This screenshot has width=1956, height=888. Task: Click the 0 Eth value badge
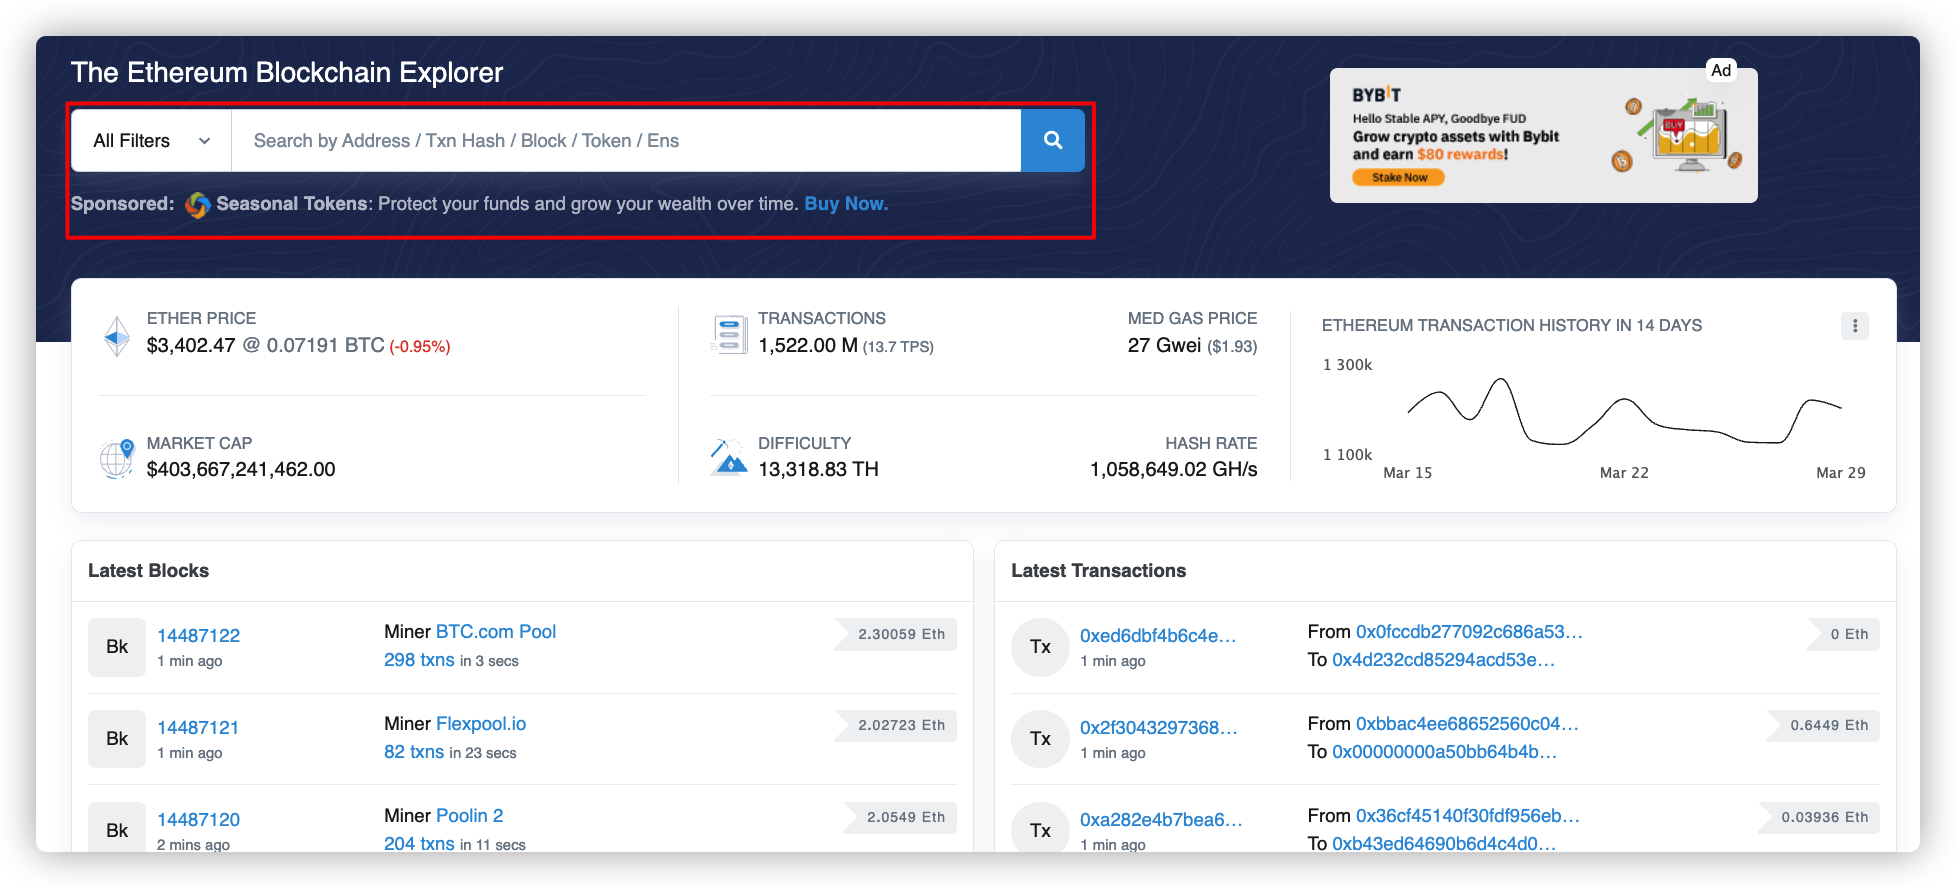(x=1844, y=634)
